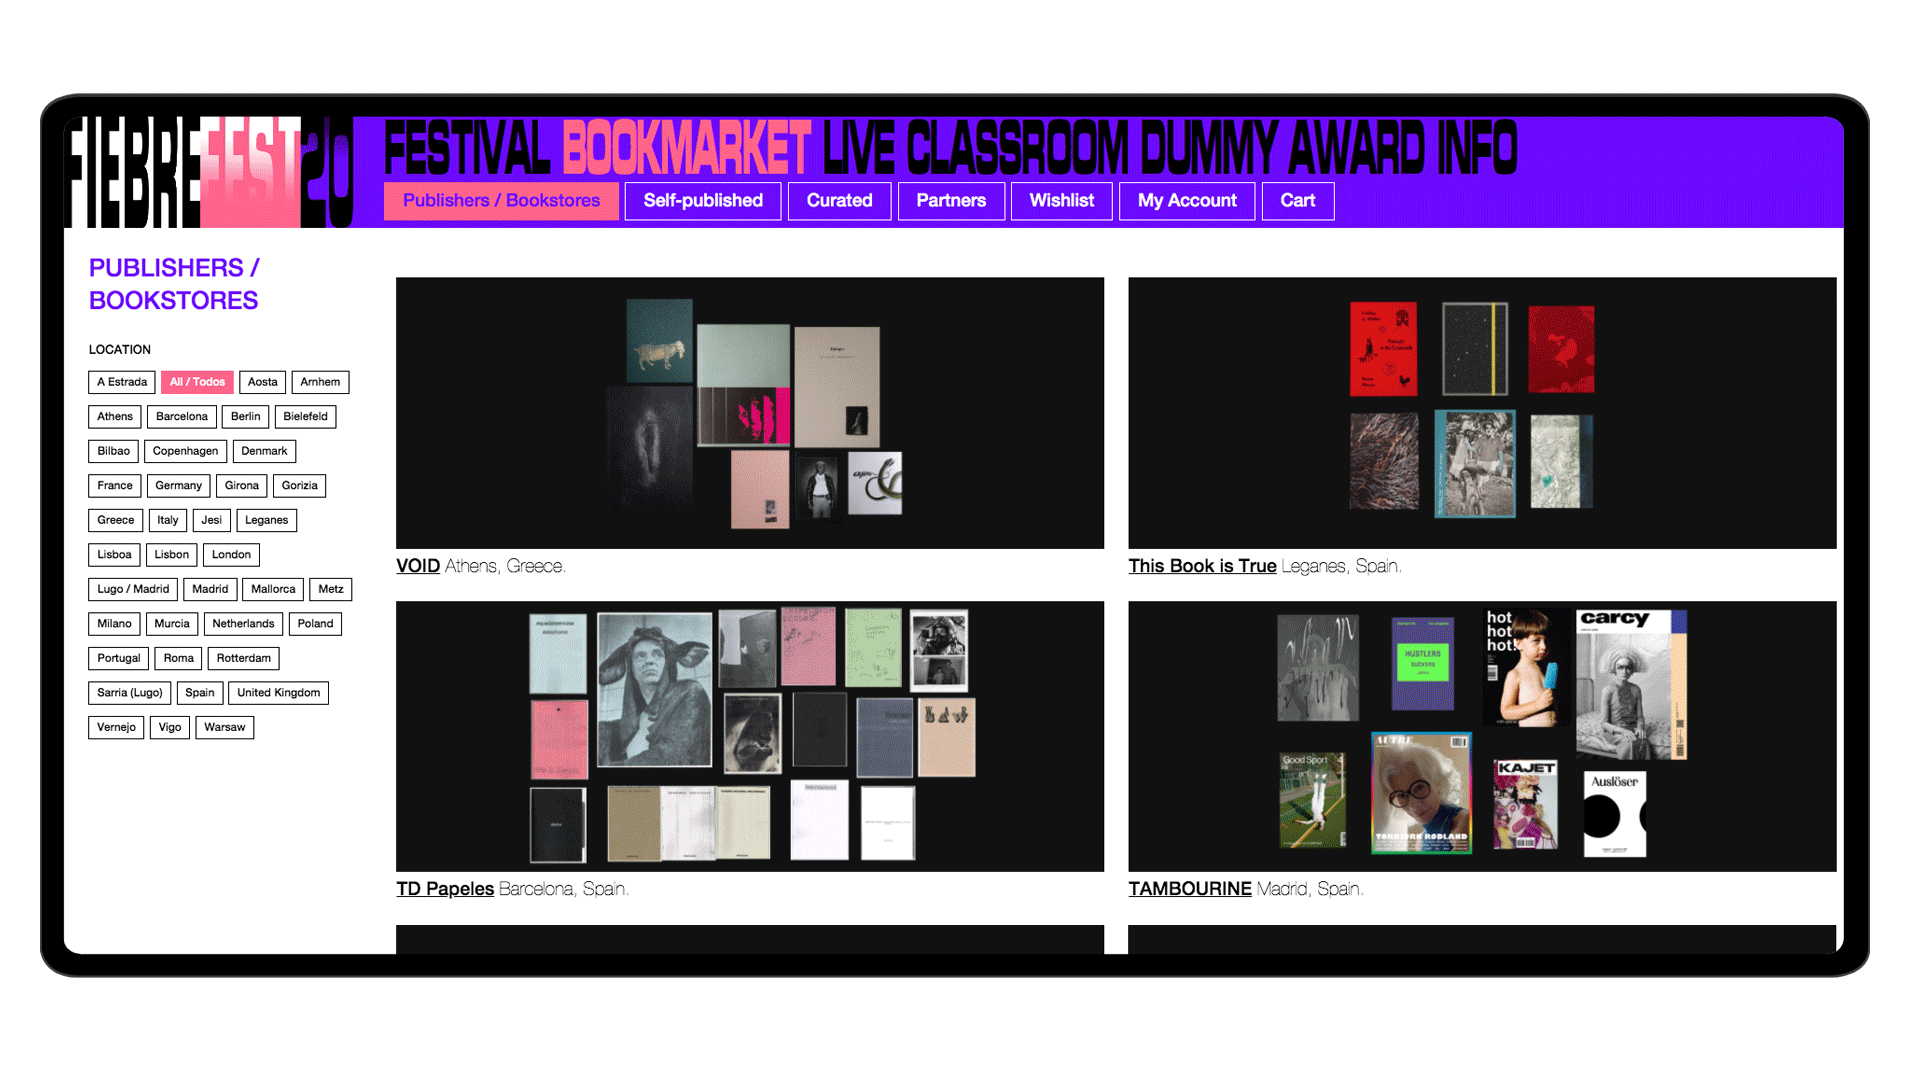Go to the LIVE section
Viewport: 1920px width, 1080px height.
point(860,148)
